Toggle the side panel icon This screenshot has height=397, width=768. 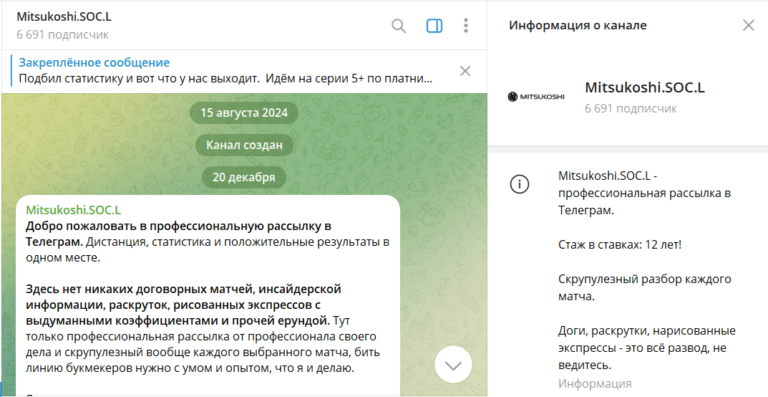point(434,26)
